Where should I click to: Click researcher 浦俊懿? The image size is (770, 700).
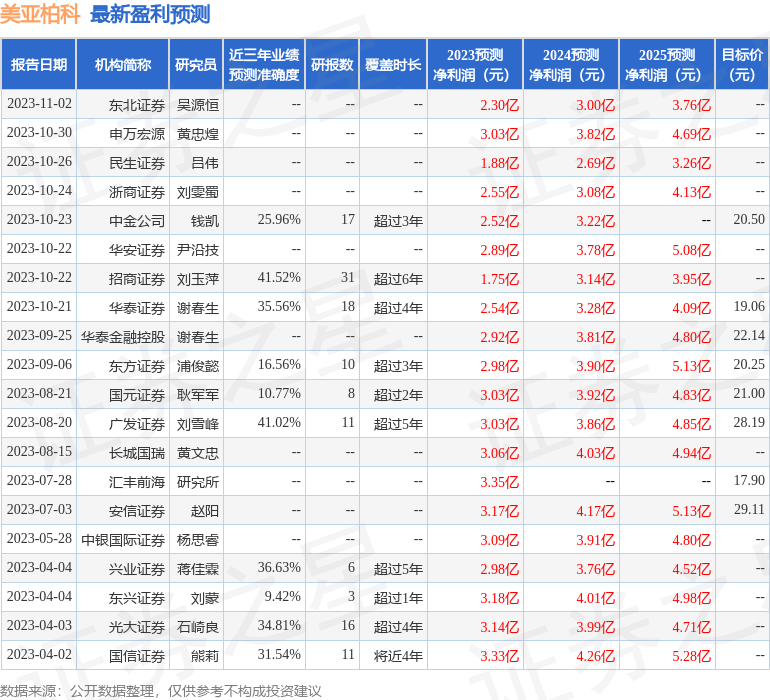pyautogui.click(x=197, y=366)
